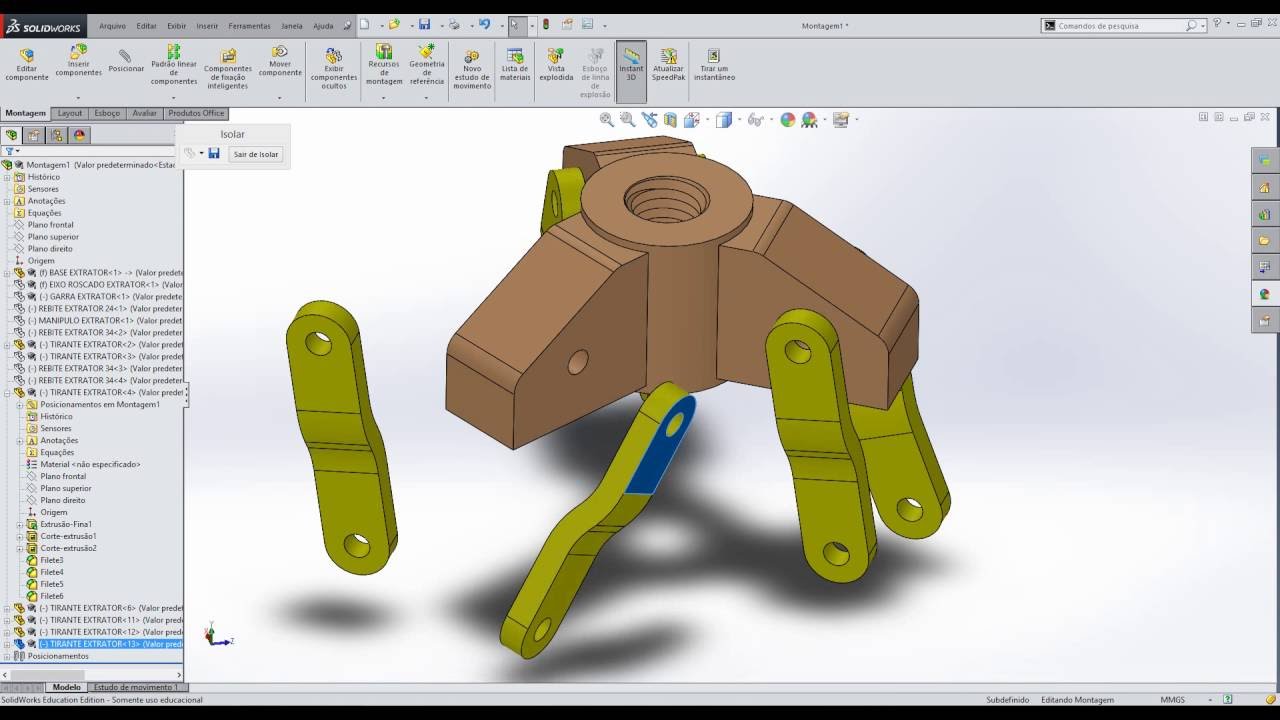Screen dimensions: 1280x720
Task: Select the Posicionar mate tool
Action: pos(126,61)
